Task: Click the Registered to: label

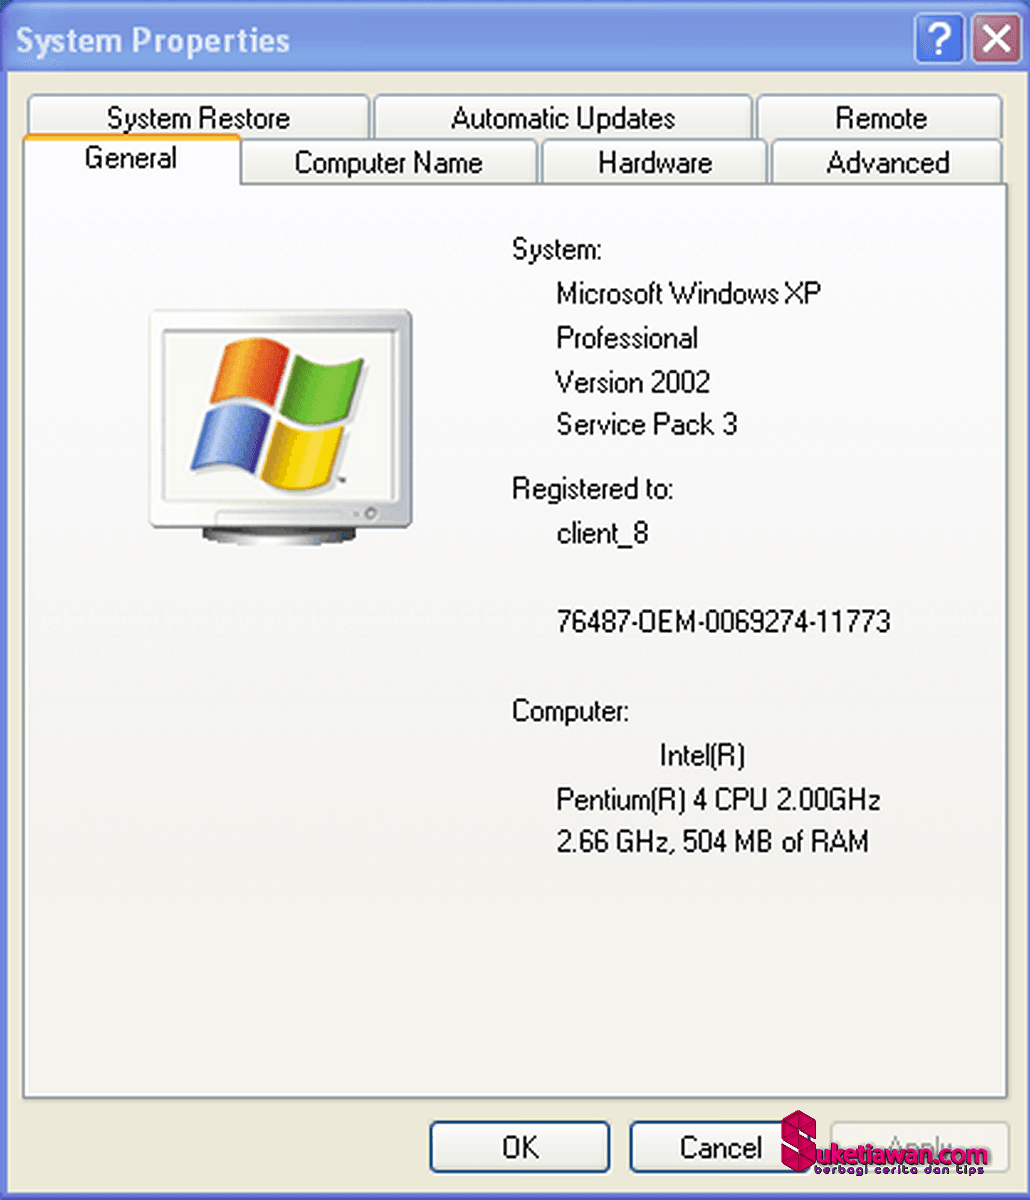Action: [593, 489]
